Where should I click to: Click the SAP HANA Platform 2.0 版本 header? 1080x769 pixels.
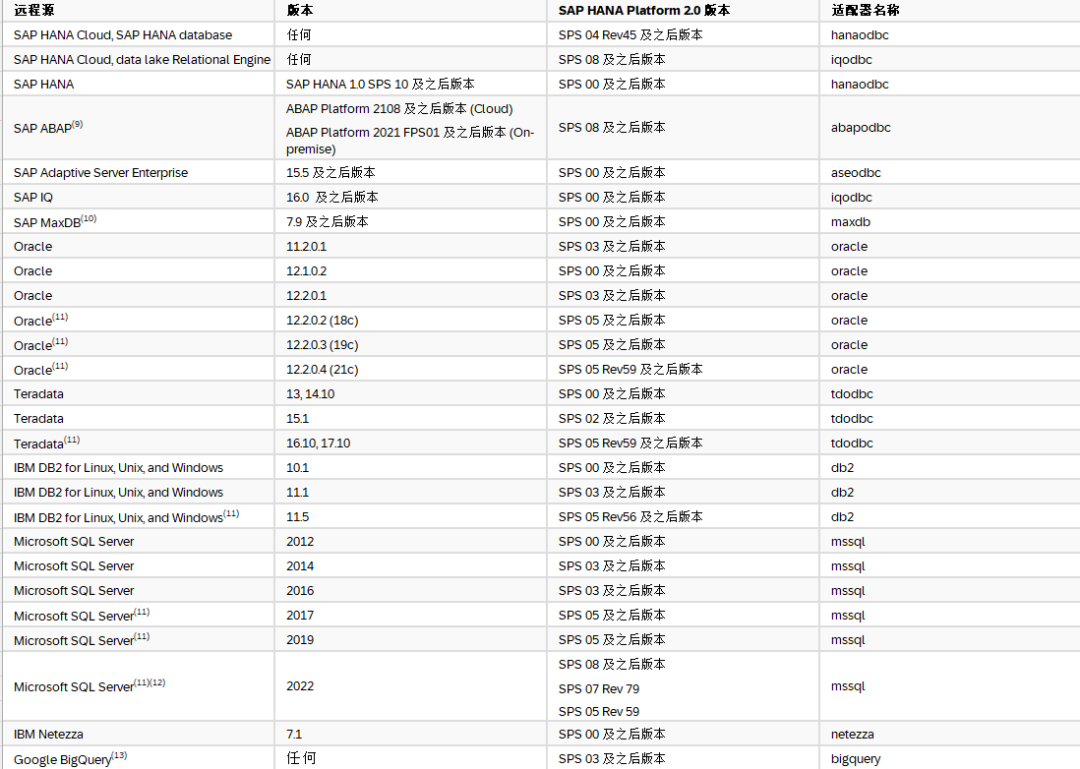(x=644, y=10)
